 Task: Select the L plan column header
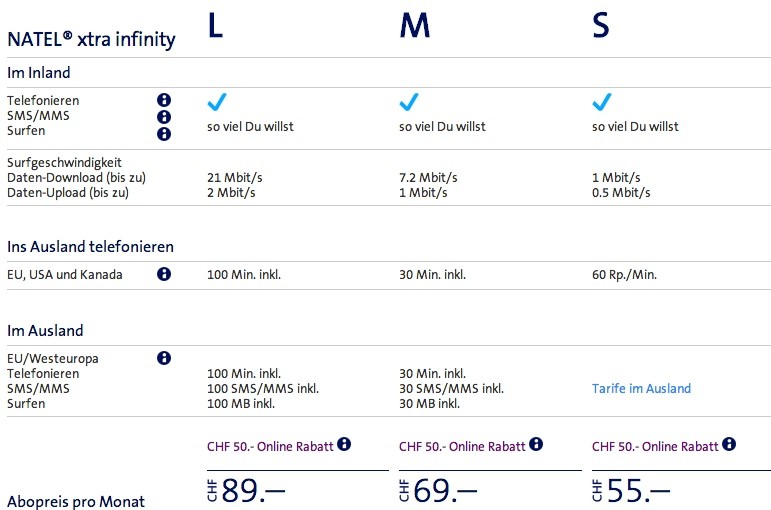(215, 27)
